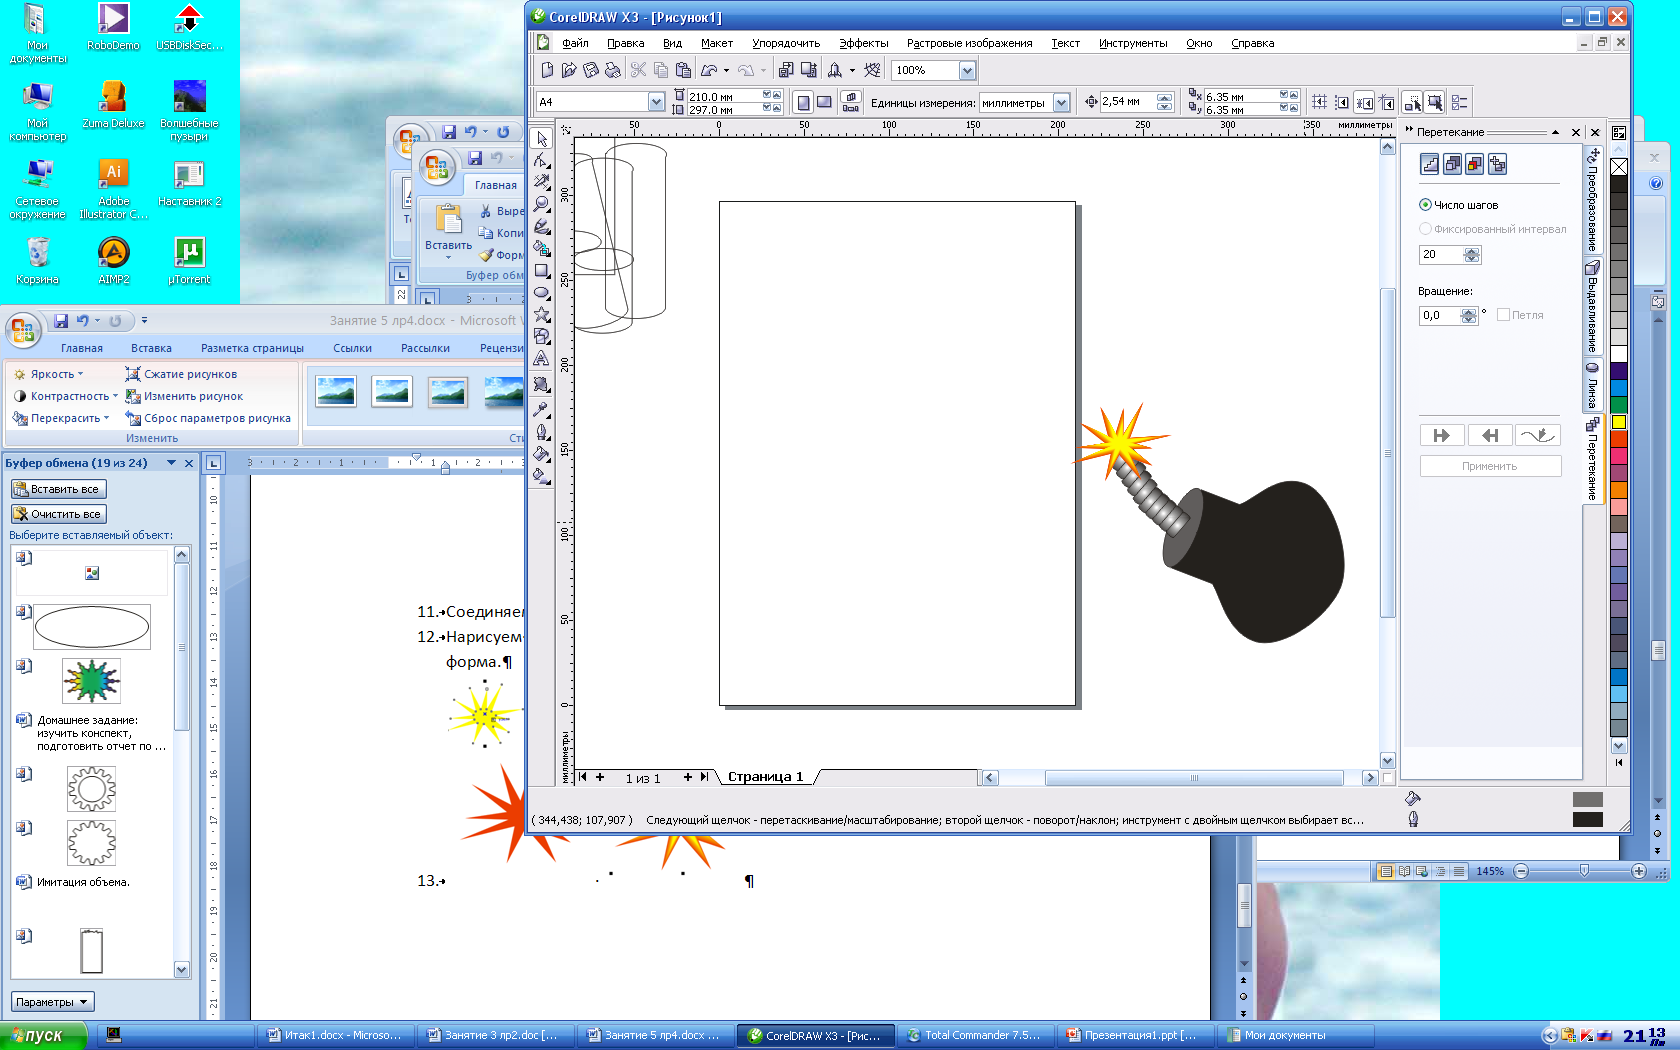Screen dimensions: 1680x1050
Task: Select the Text tool in toolbox
Action: pyautogui.click(x=542, y=358)
